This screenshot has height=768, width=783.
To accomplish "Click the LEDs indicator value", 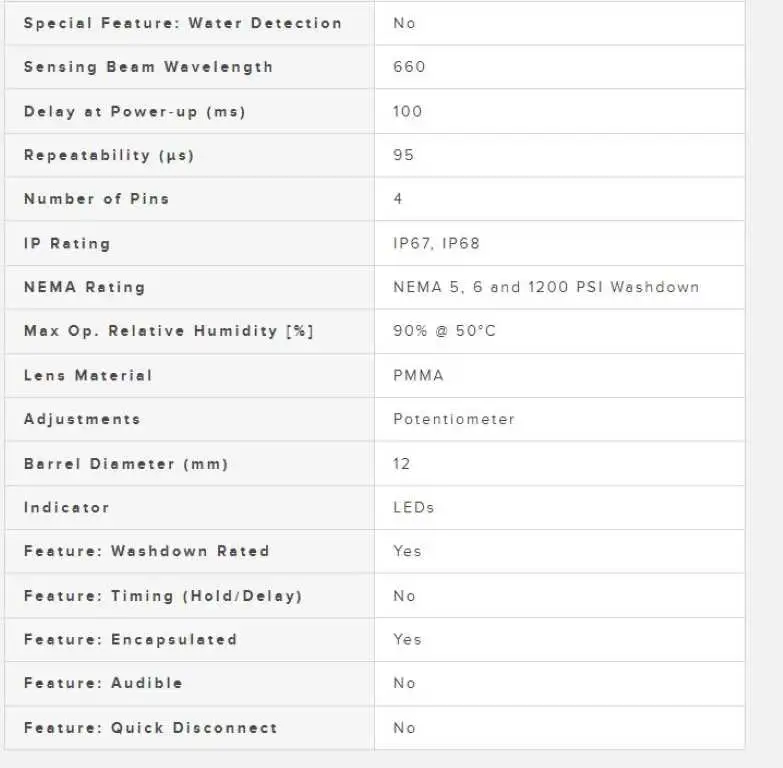I will [414, 507].
